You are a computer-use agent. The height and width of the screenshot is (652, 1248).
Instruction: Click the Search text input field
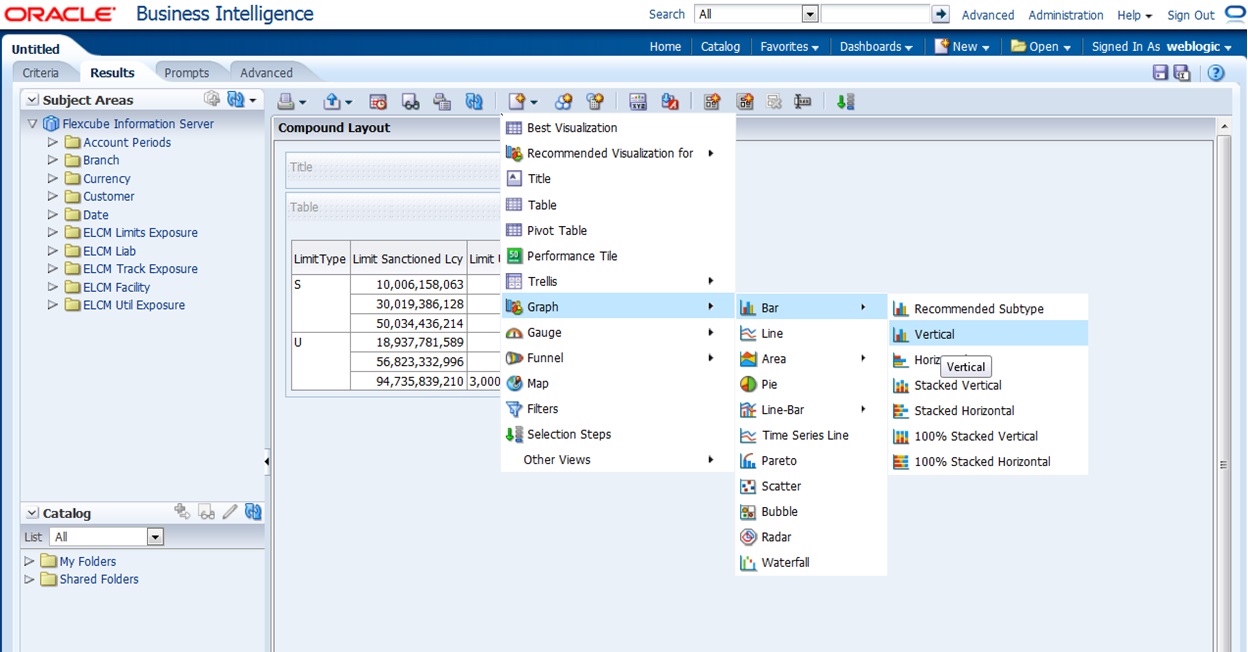coord(875,14)
